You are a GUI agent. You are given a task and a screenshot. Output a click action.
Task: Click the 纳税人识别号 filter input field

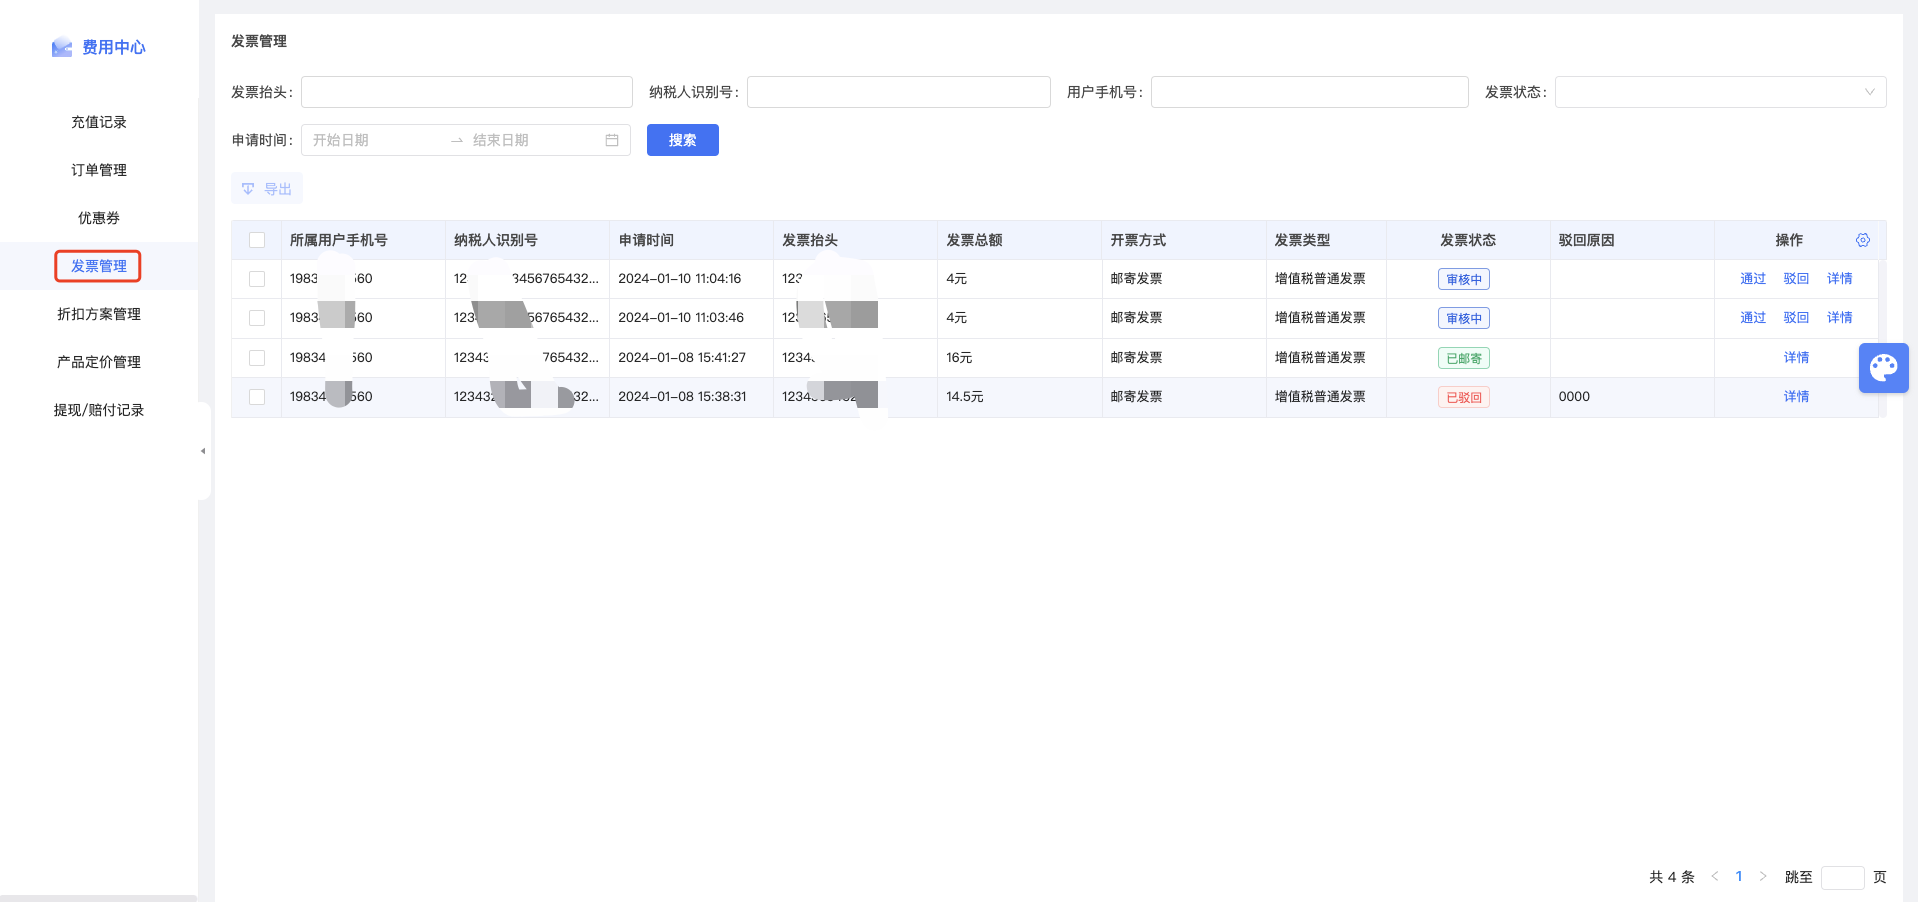pos(899,92)
